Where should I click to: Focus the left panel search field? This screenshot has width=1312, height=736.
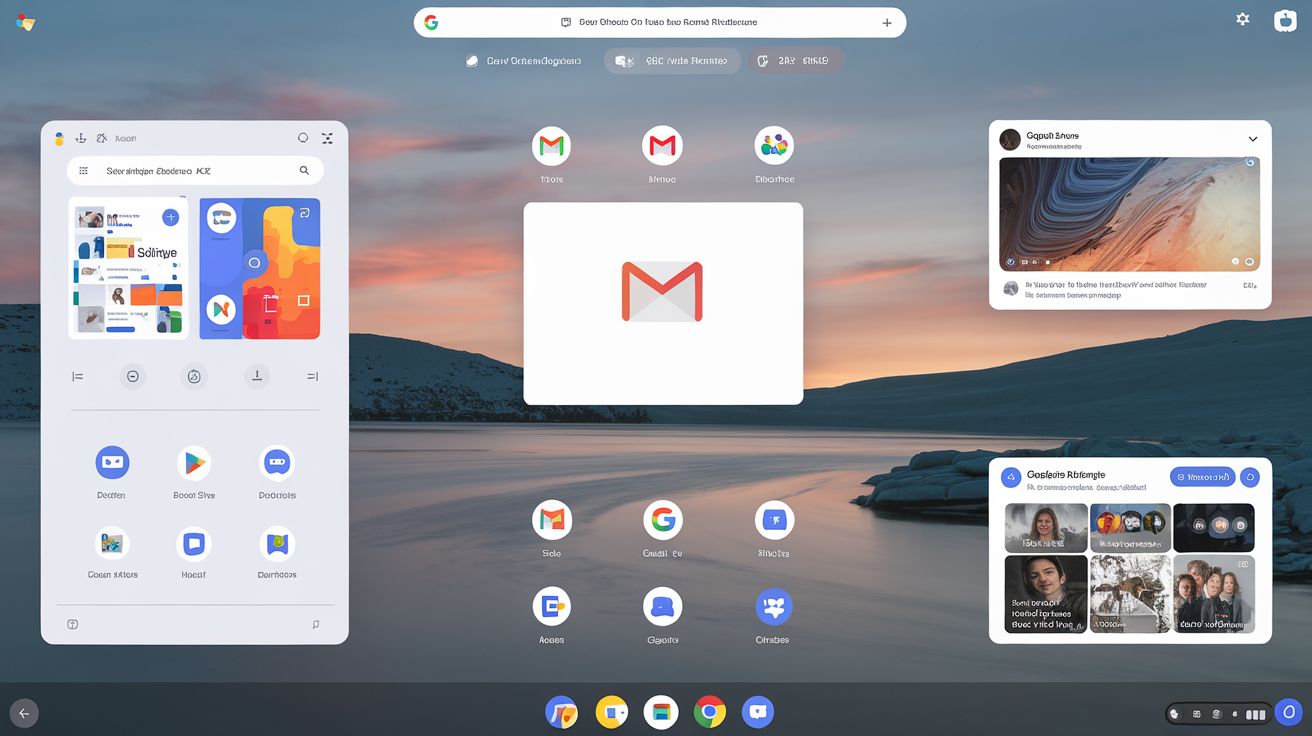click(195, 171)
